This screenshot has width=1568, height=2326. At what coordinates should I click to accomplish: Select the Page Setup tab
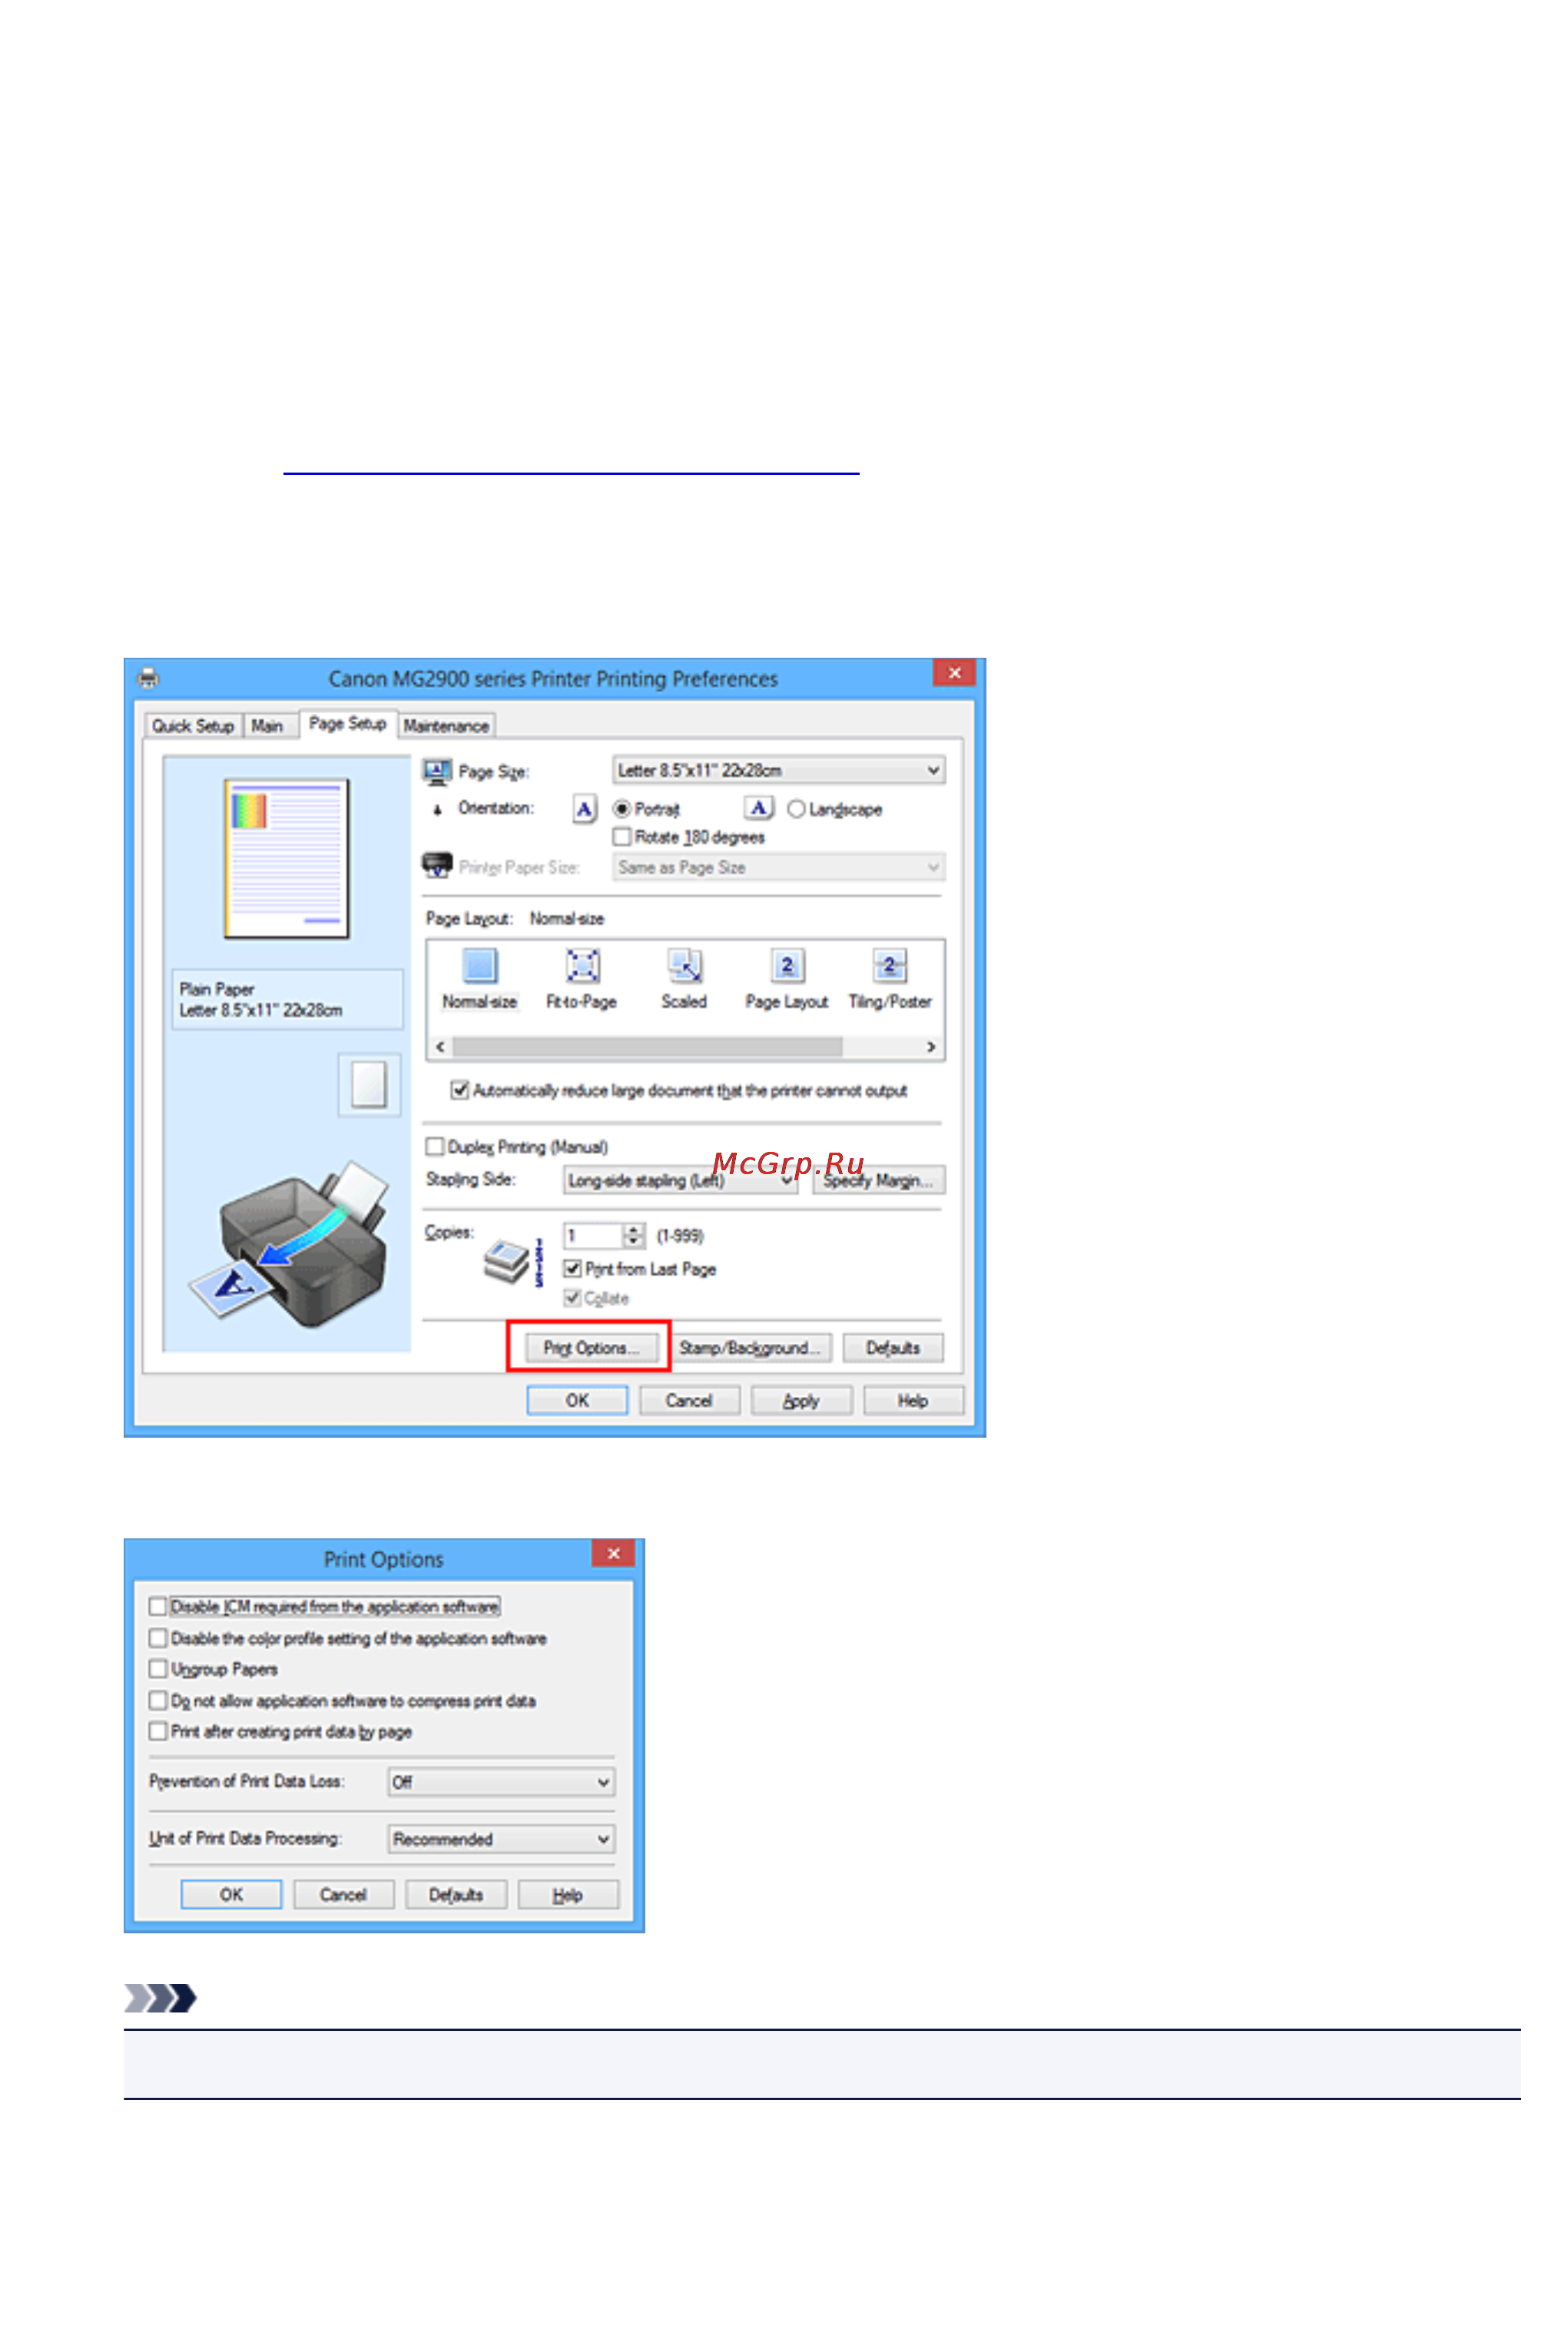tap(347, 723)
